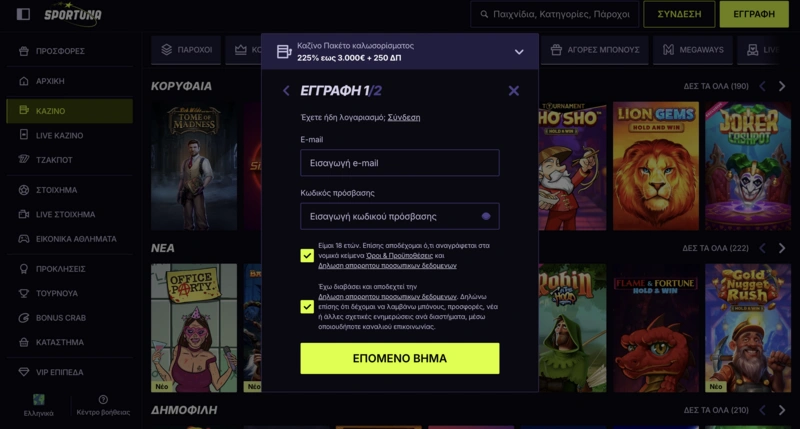Open Gold Nugget Rush game thumbnail
The width and height of the screenshot is (800, 429).
coord(748,328)
